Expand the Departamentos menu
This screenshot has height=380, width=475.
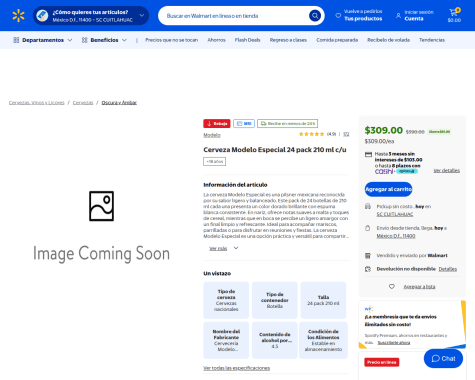point(43,40)
